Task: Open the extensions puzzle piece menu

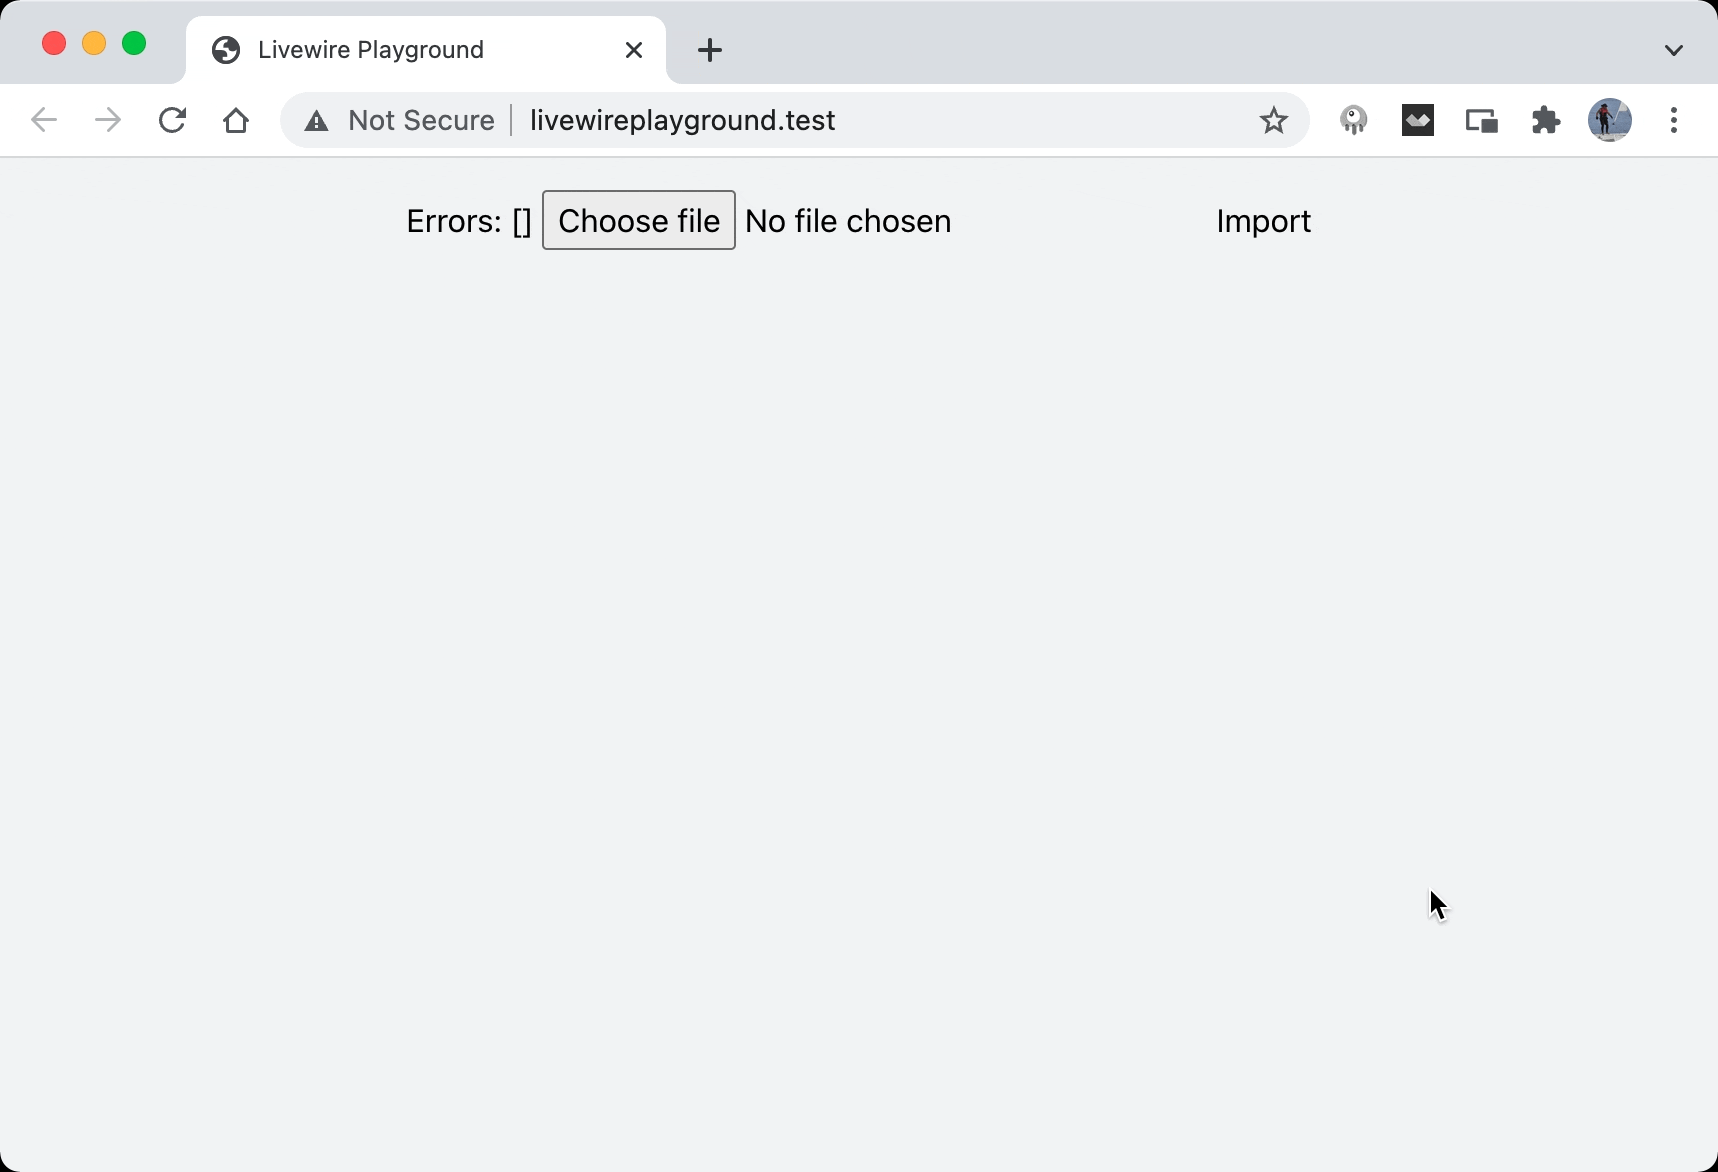Action: (x=1544, y=120)
